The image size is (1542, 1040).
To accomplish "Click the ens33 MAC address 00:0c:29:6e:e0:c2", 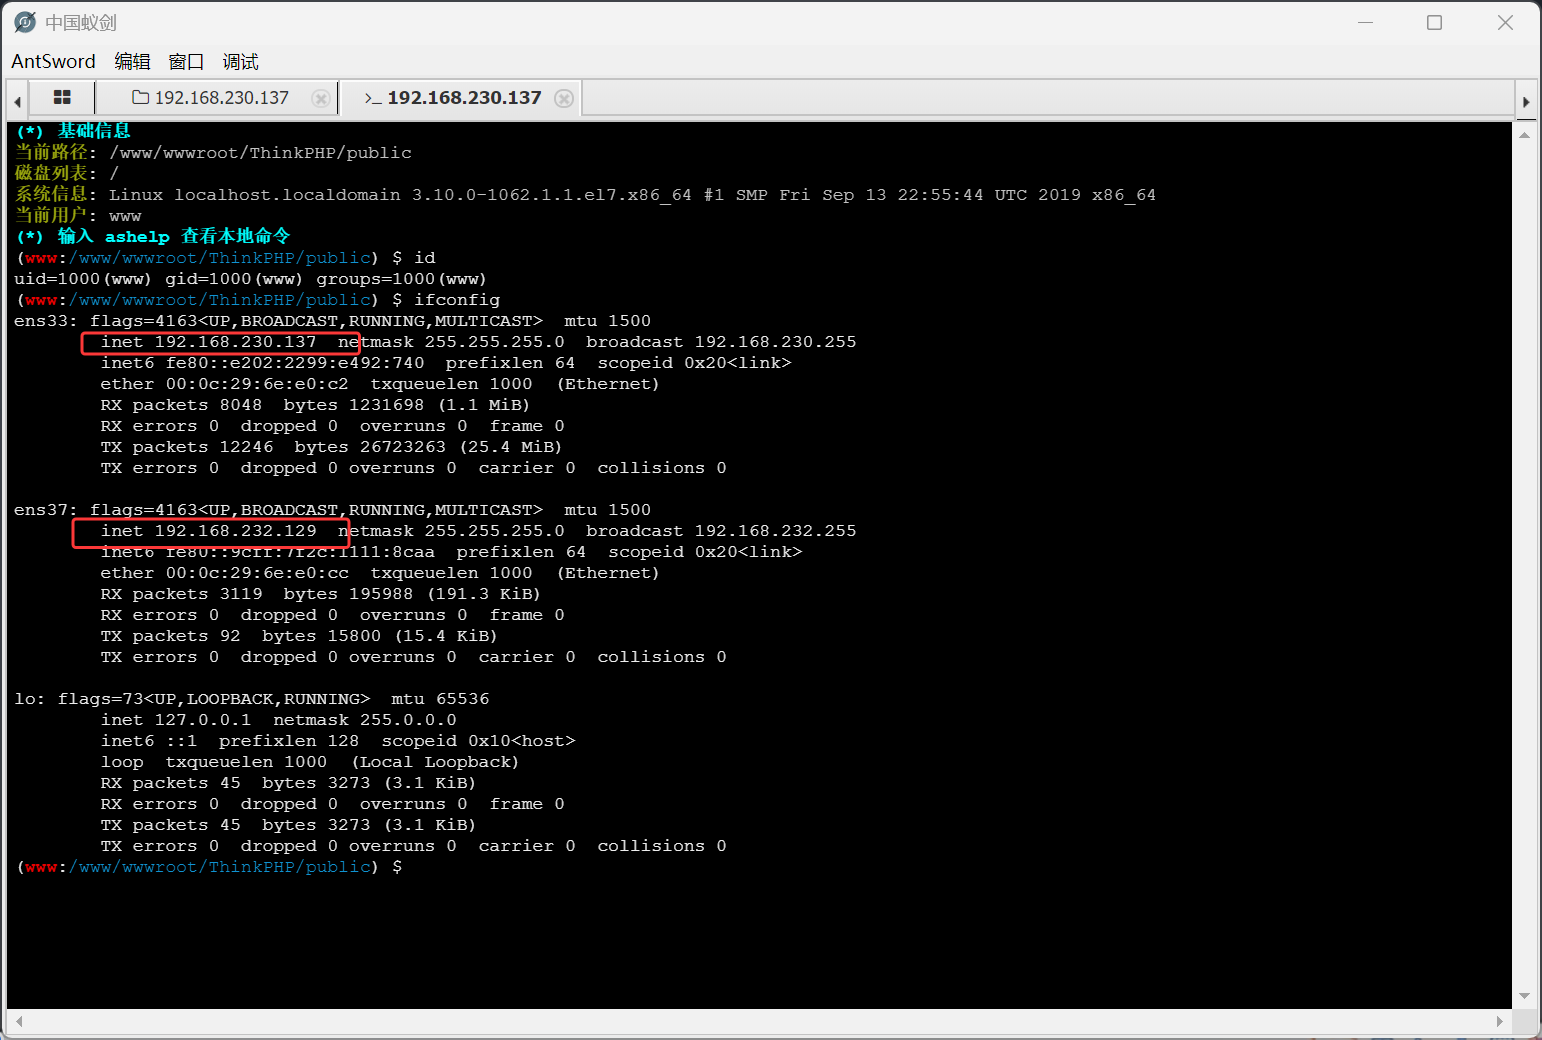I will [257, 384].
